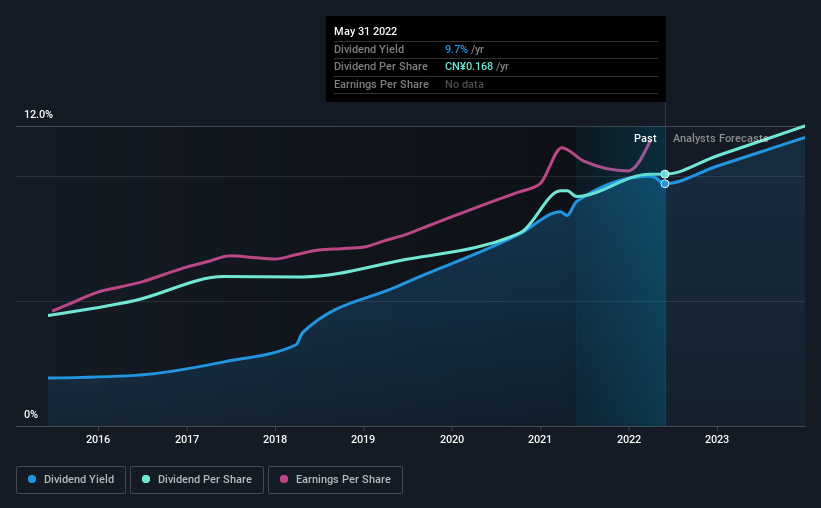
Task: Select the 2023 label on the time axis
Action: pyautogui.click(x=717, y=439)
